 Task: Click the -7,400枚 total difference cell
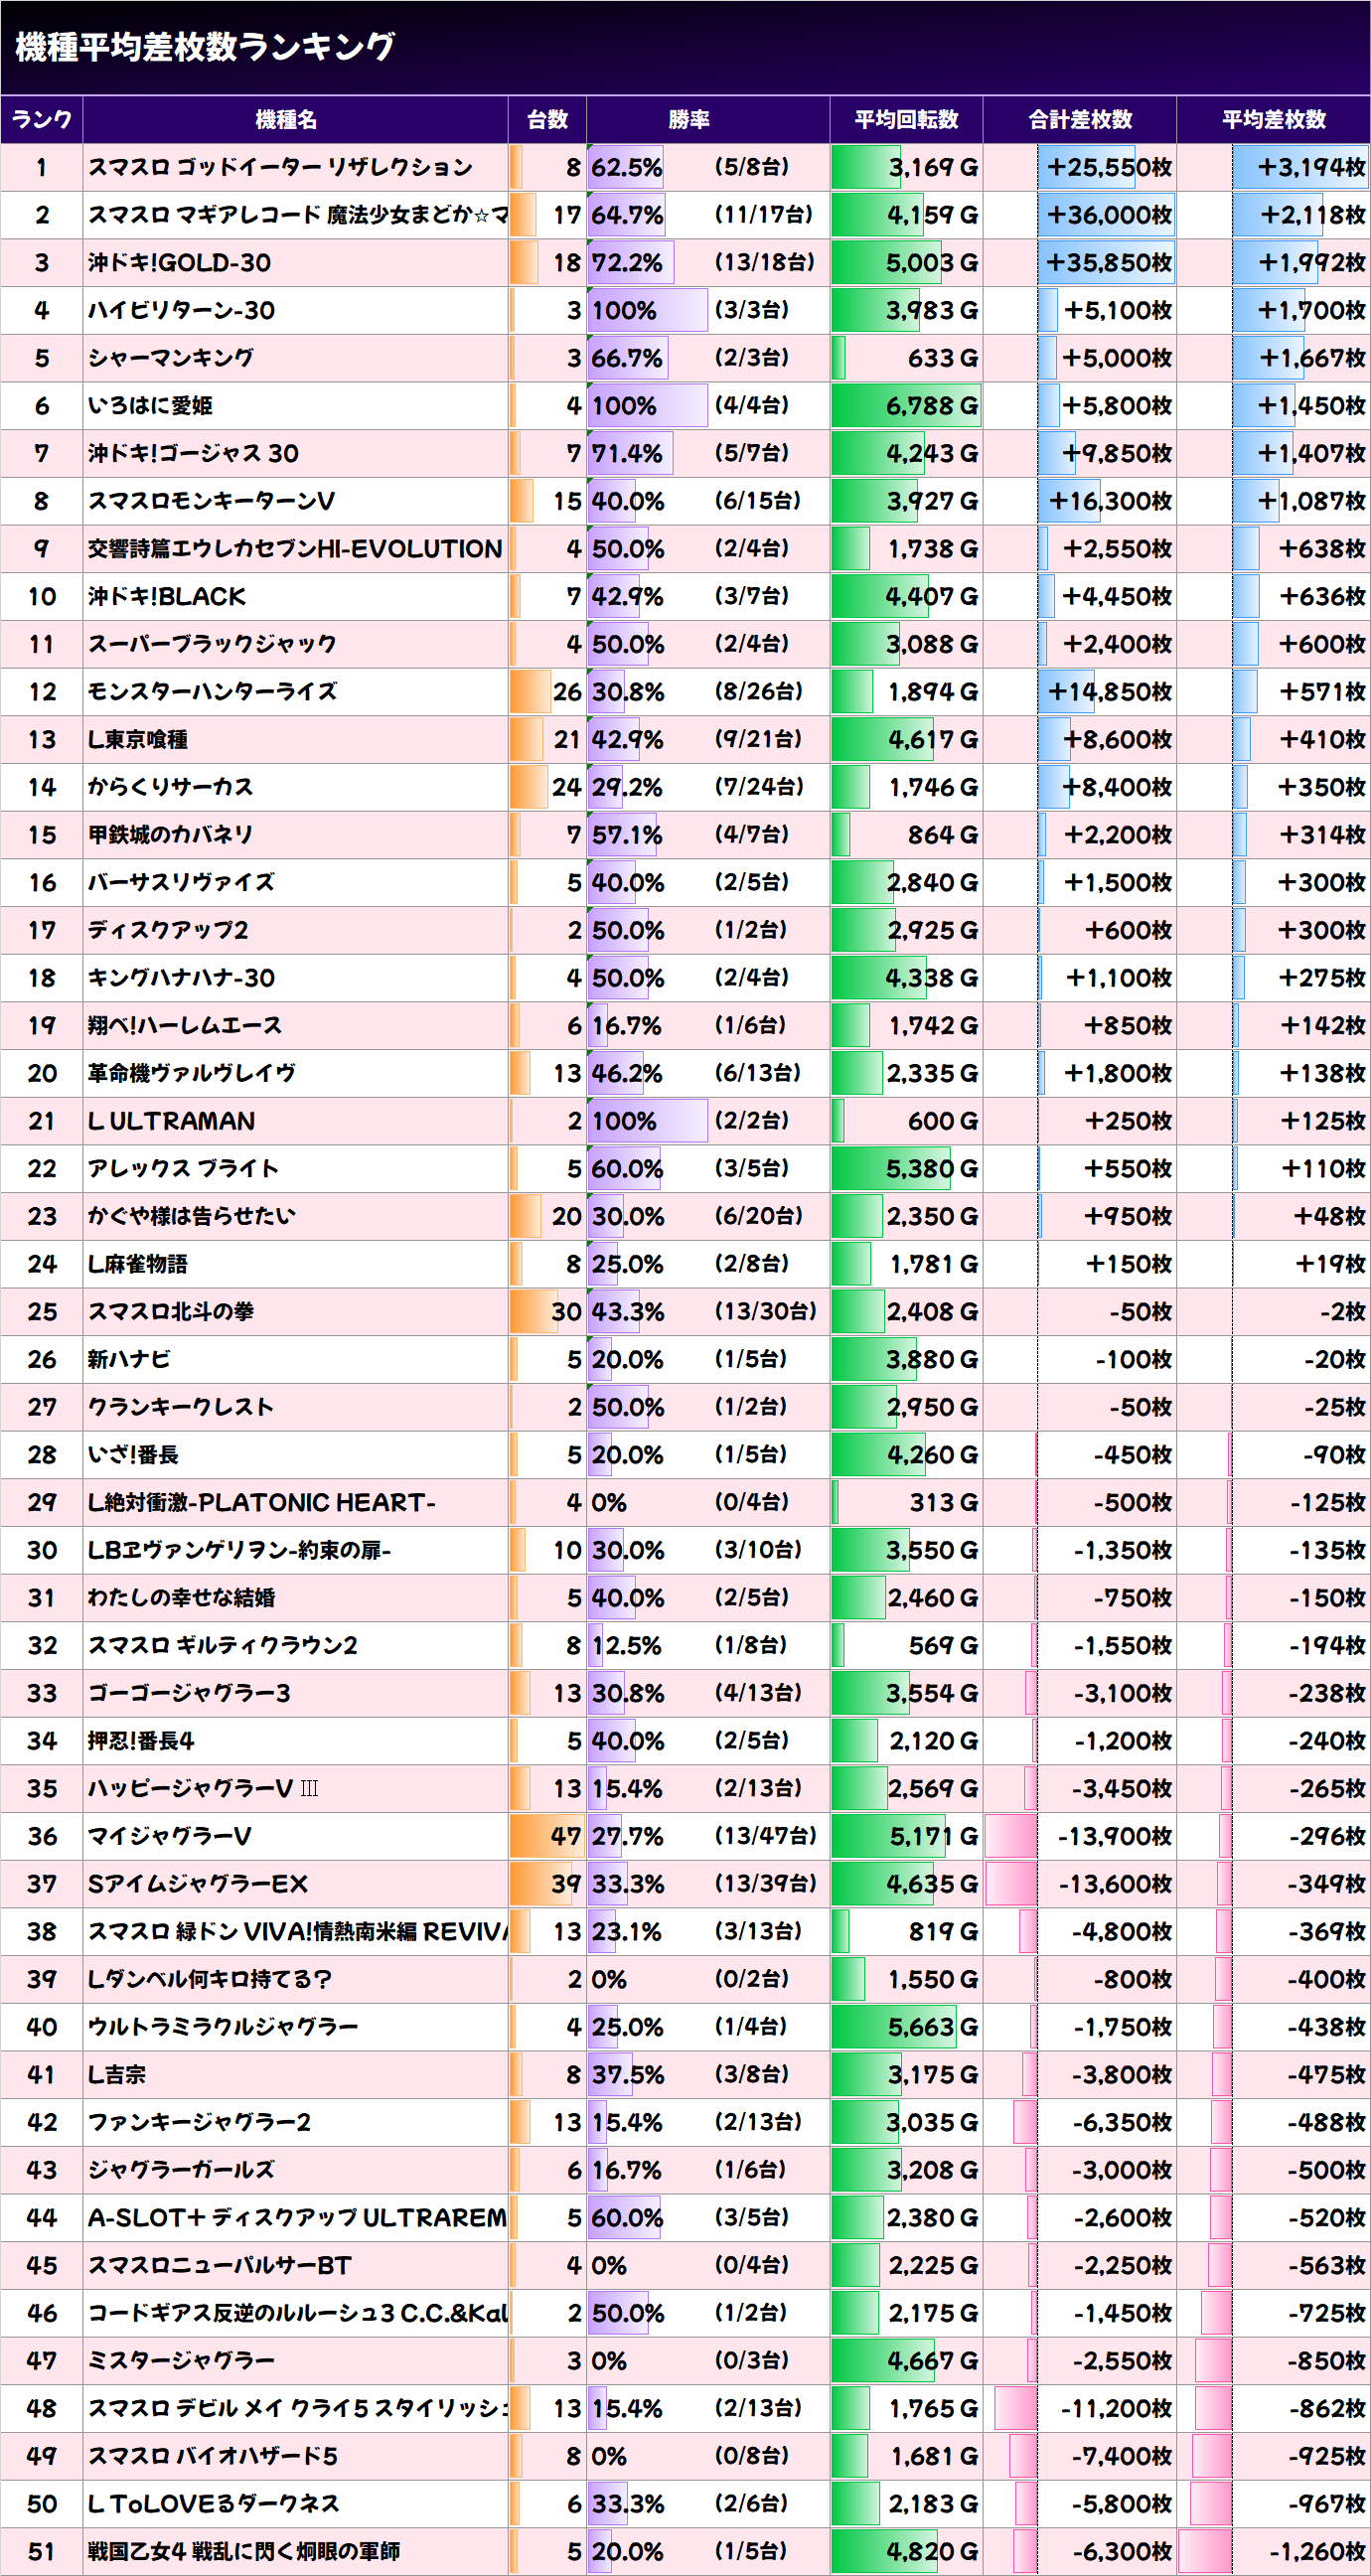click(1080, 2456)
